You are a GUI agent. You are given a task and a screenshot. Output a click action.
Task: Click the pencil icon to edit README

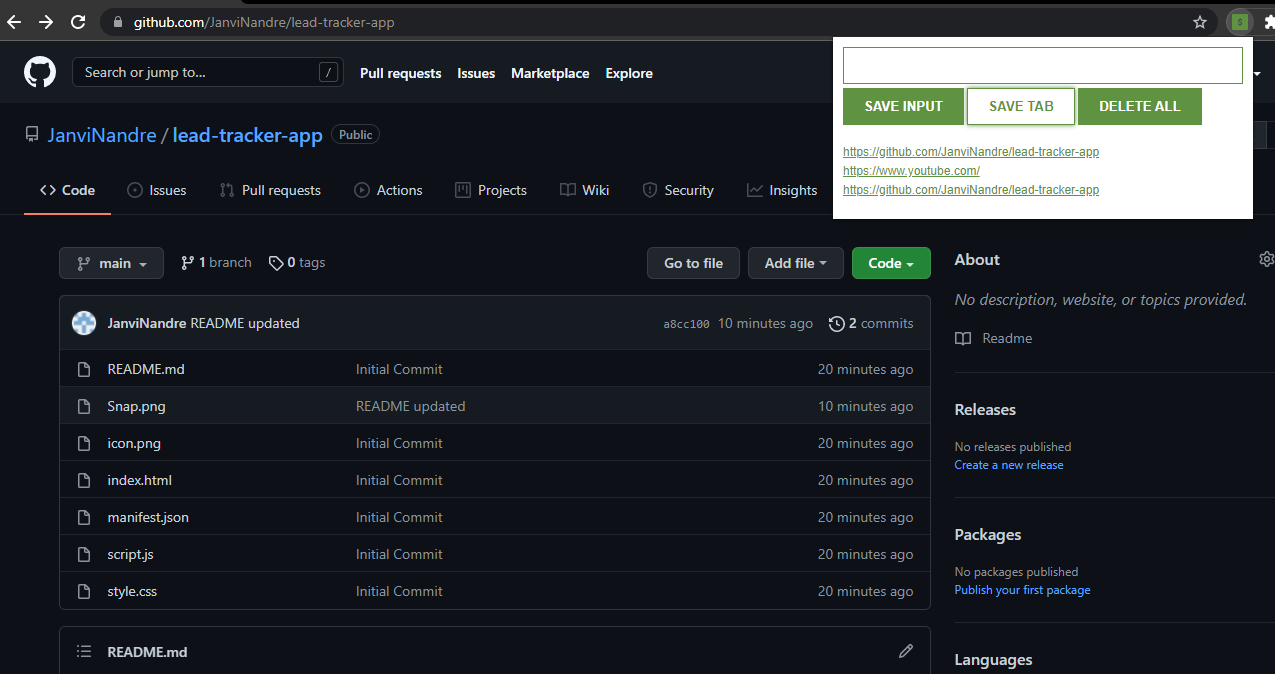pyautogui.click(x=905, y=651)
